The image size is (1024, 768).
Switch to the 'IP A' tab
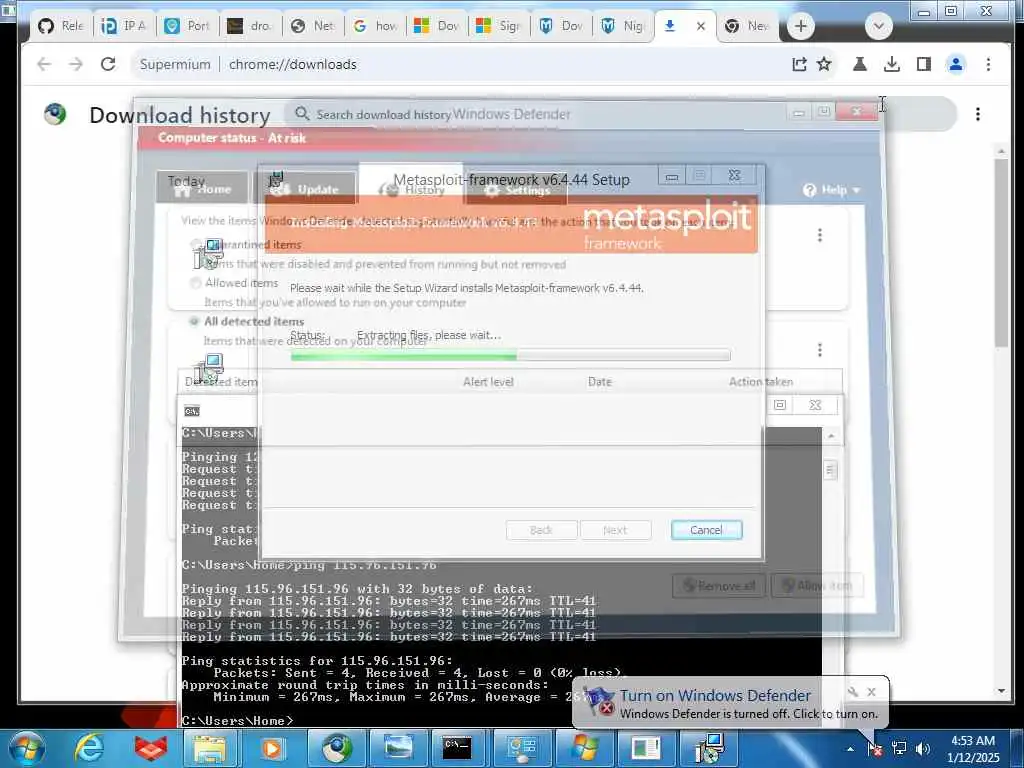click(124, 26)
